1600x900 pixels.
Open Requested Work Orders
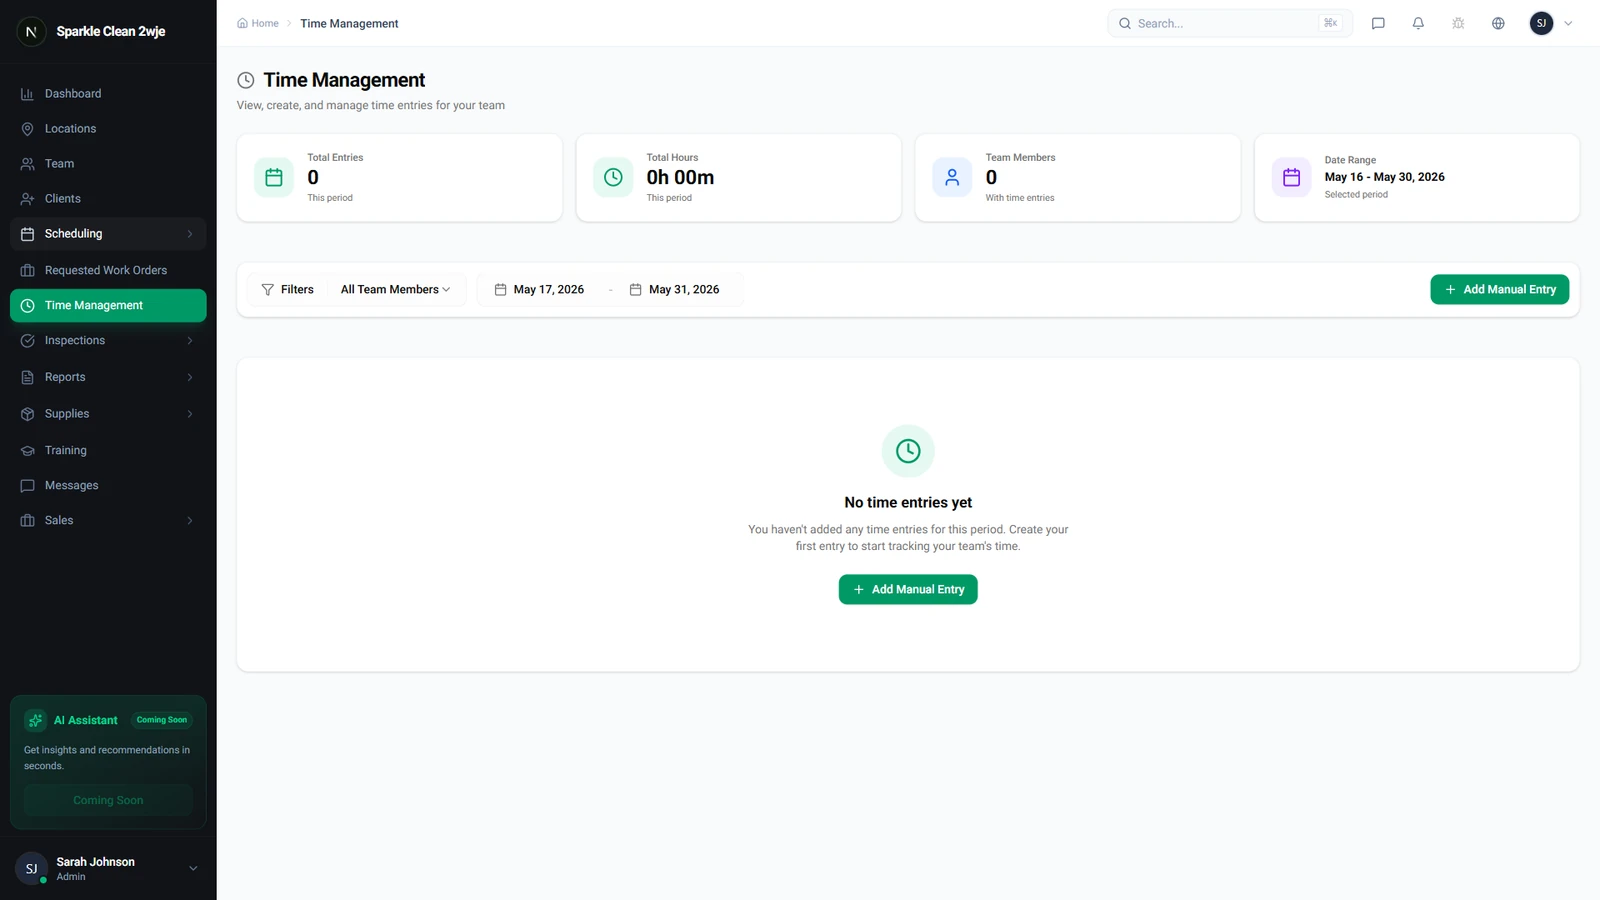(x=108, y=270)
